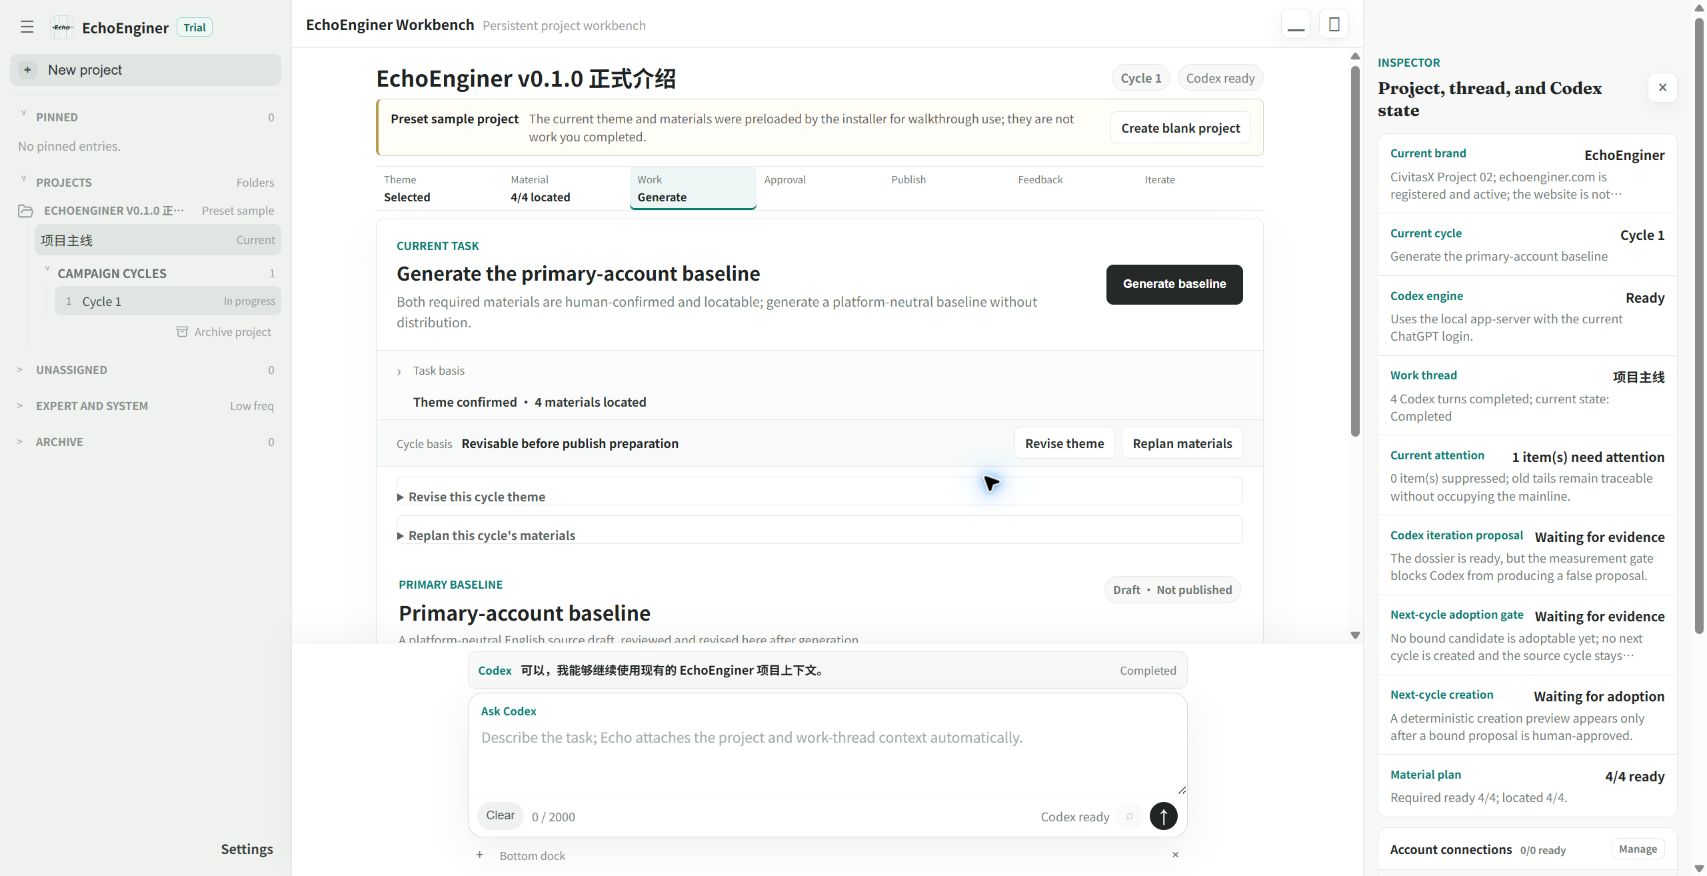Click the plus icon in New project
The height and width of the screenshot is (876, 1707).
tap(28, 70)
